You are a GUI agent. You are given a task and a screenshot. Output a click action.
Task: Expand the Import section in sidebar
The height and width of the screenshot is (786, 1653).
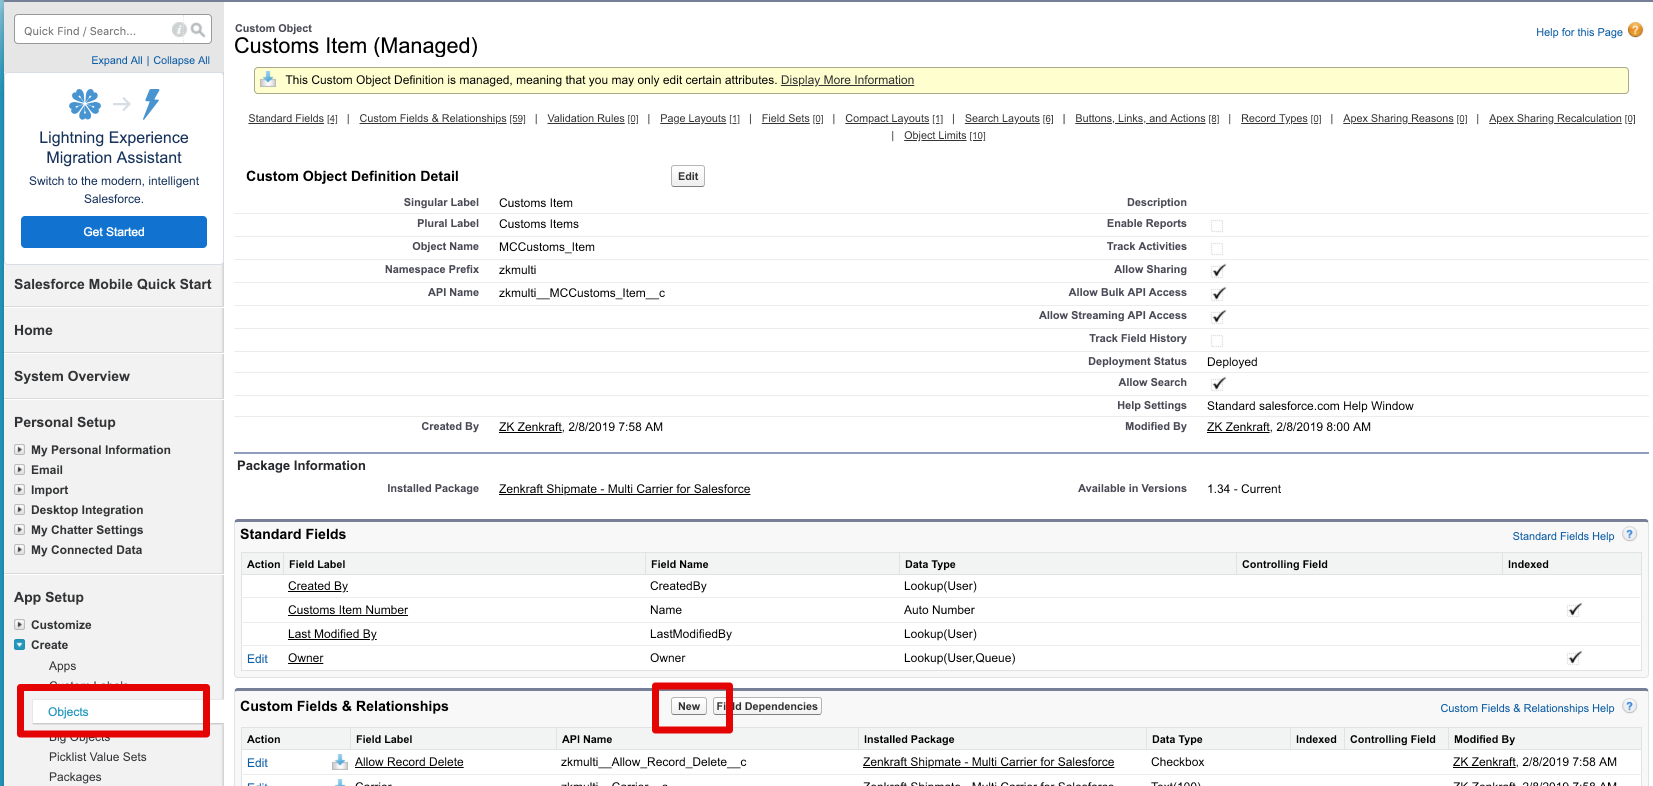19,490
